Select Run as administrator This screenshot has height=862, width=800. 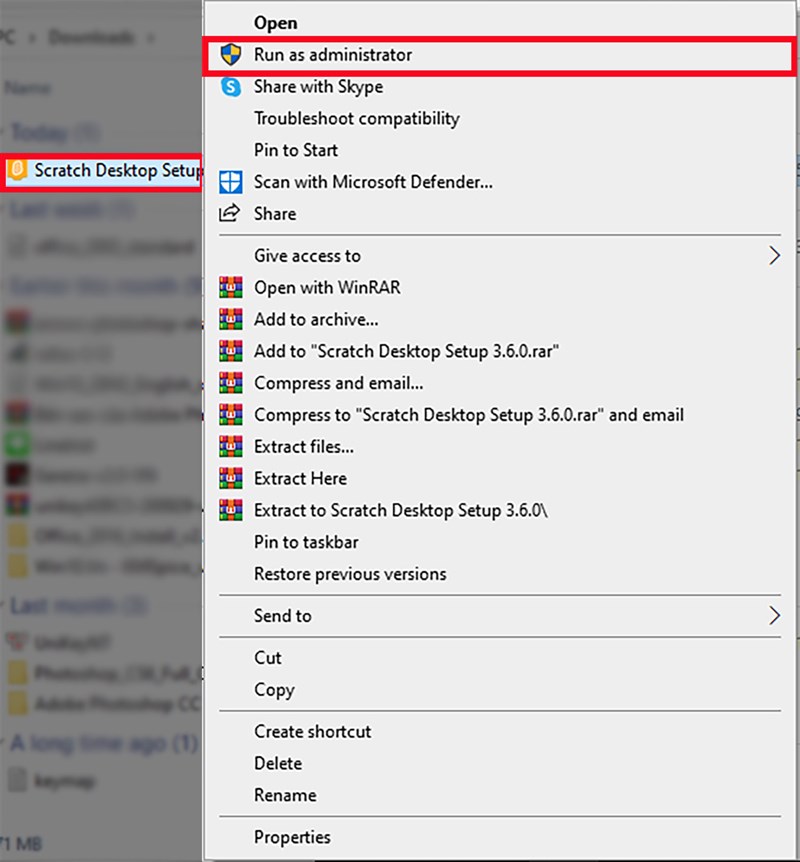click(x=499, y=55)
